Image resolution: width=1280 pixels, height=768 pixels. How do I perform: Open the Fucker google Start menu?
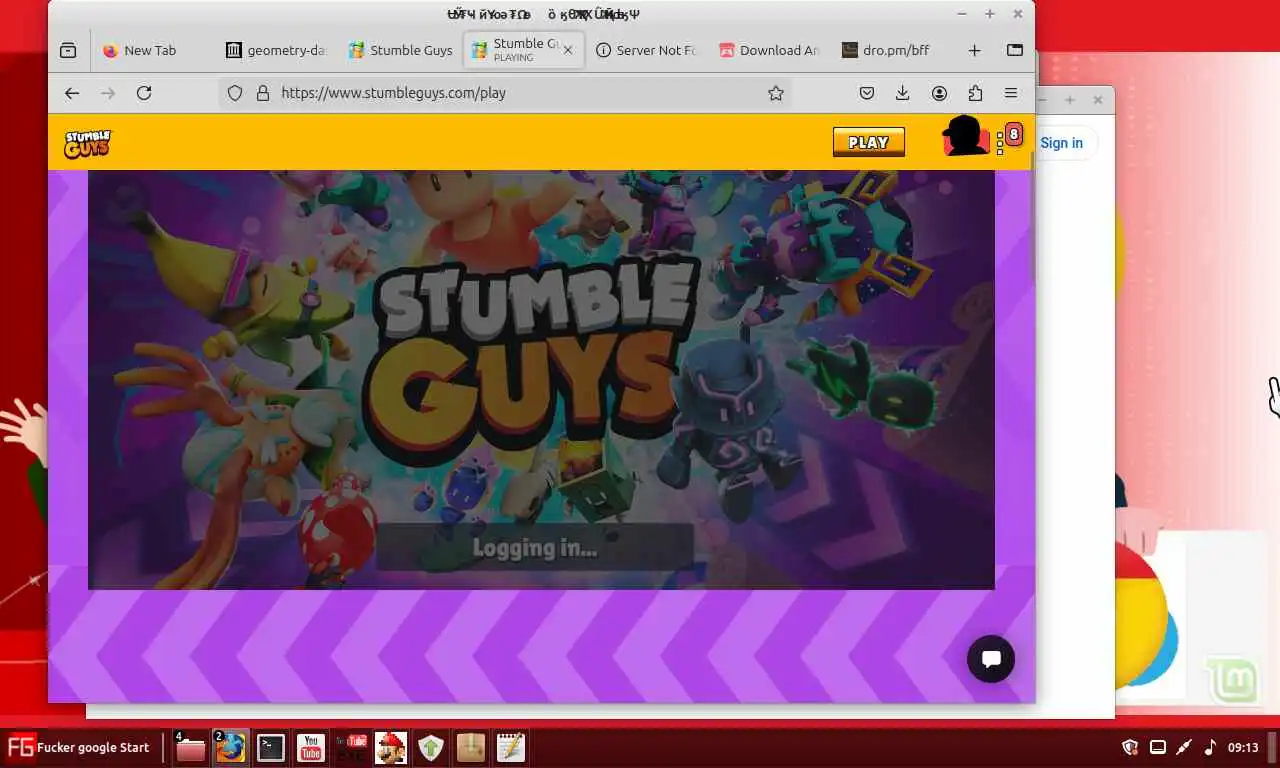click(79, 747)
